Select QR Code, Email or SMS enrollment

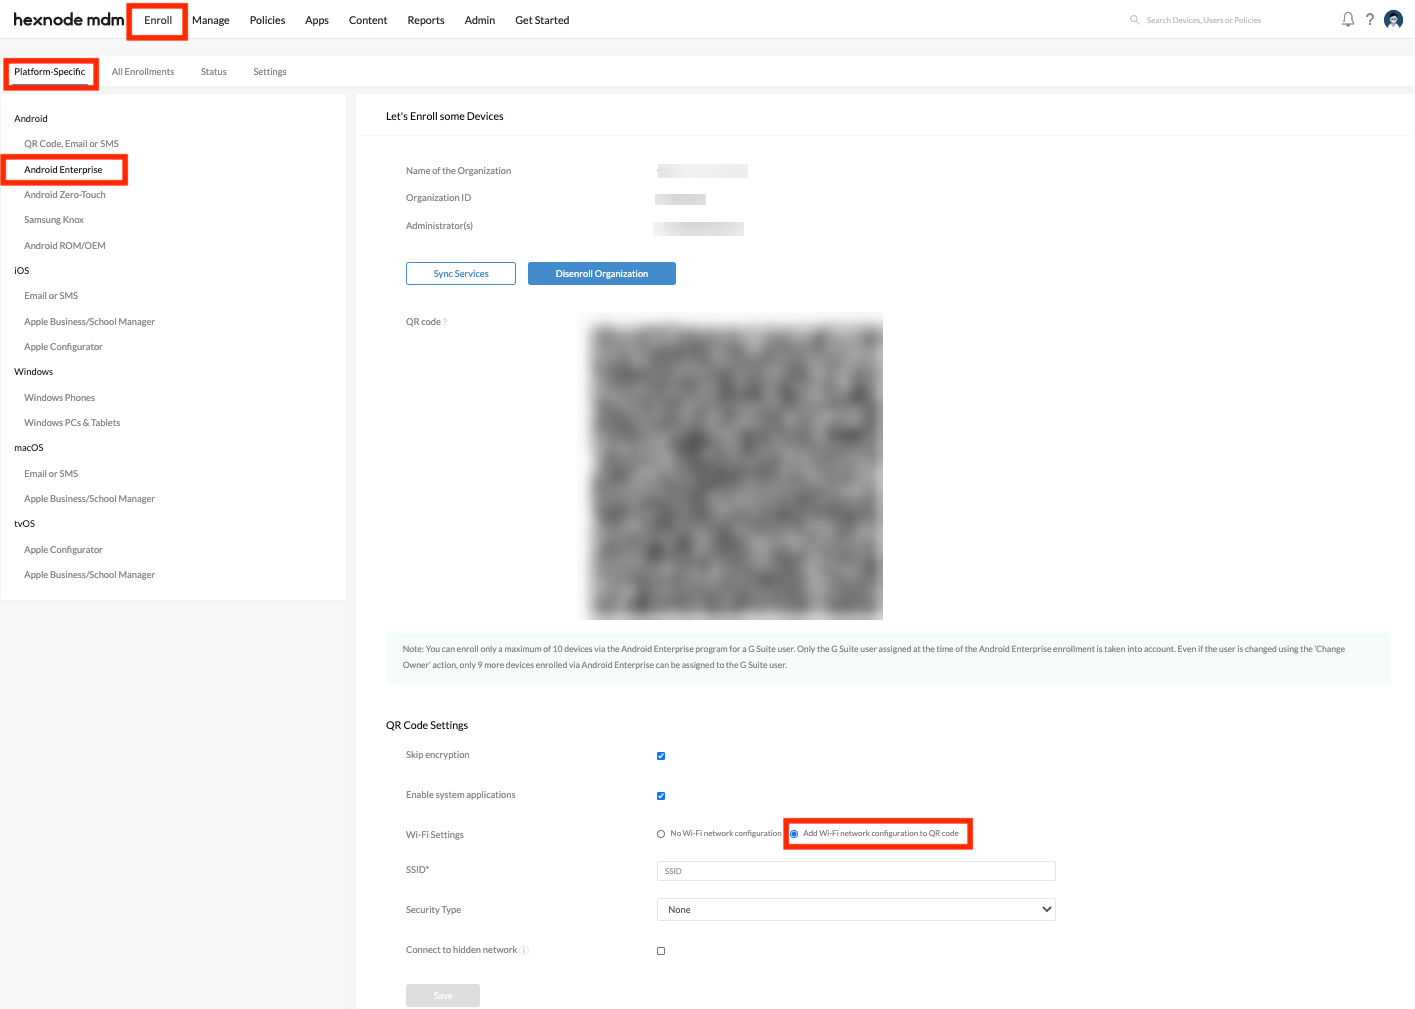coord(72,144)
